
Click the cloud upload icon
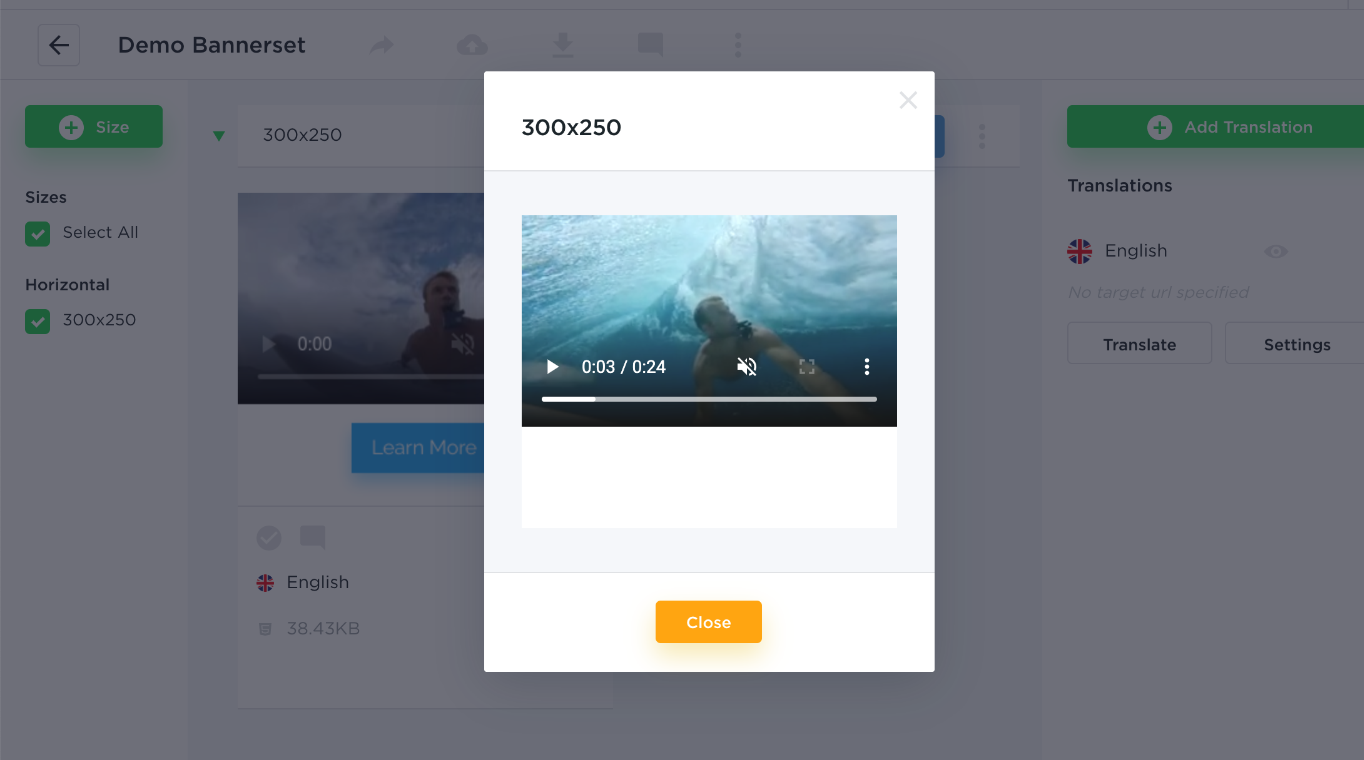pos(472,45)
